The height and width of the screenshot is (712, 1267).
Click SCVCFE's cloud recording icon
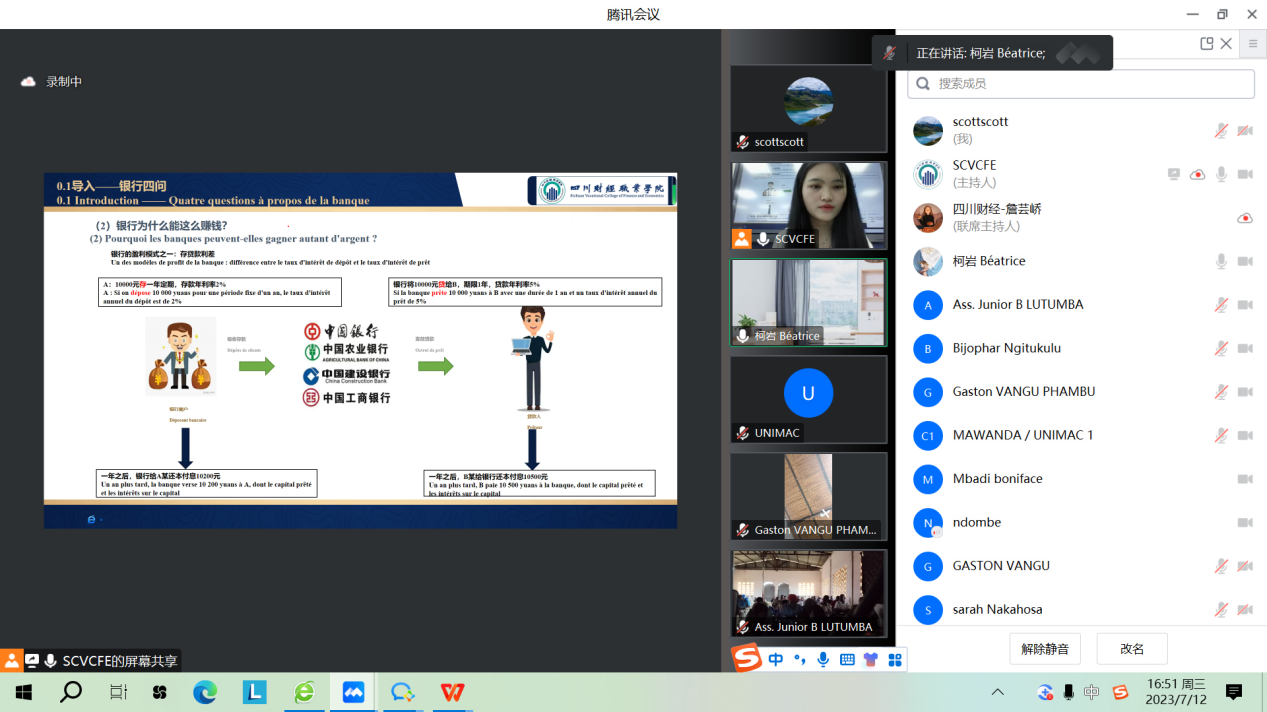tap(1197, 174)
